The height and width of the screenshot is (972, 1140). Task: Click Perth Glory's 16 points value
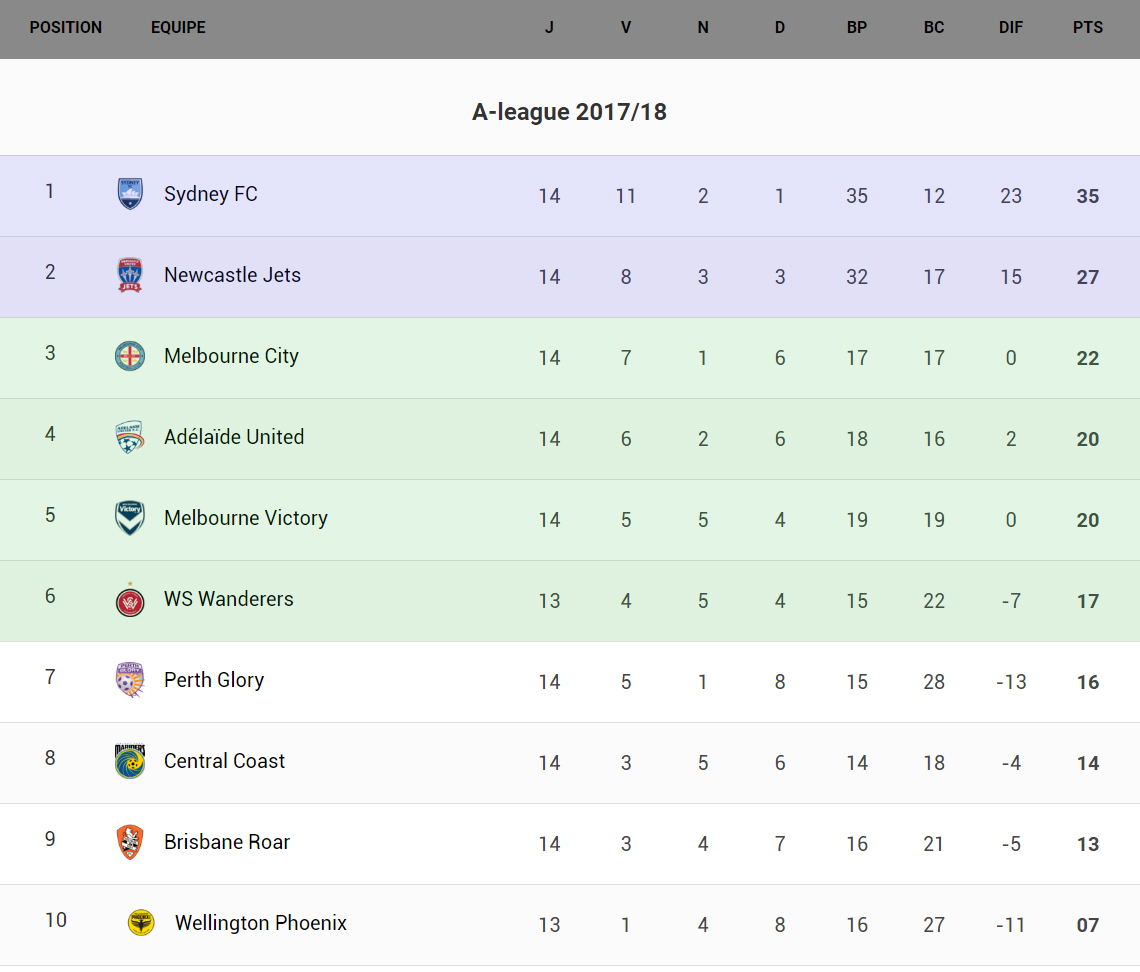[1088, 682]
